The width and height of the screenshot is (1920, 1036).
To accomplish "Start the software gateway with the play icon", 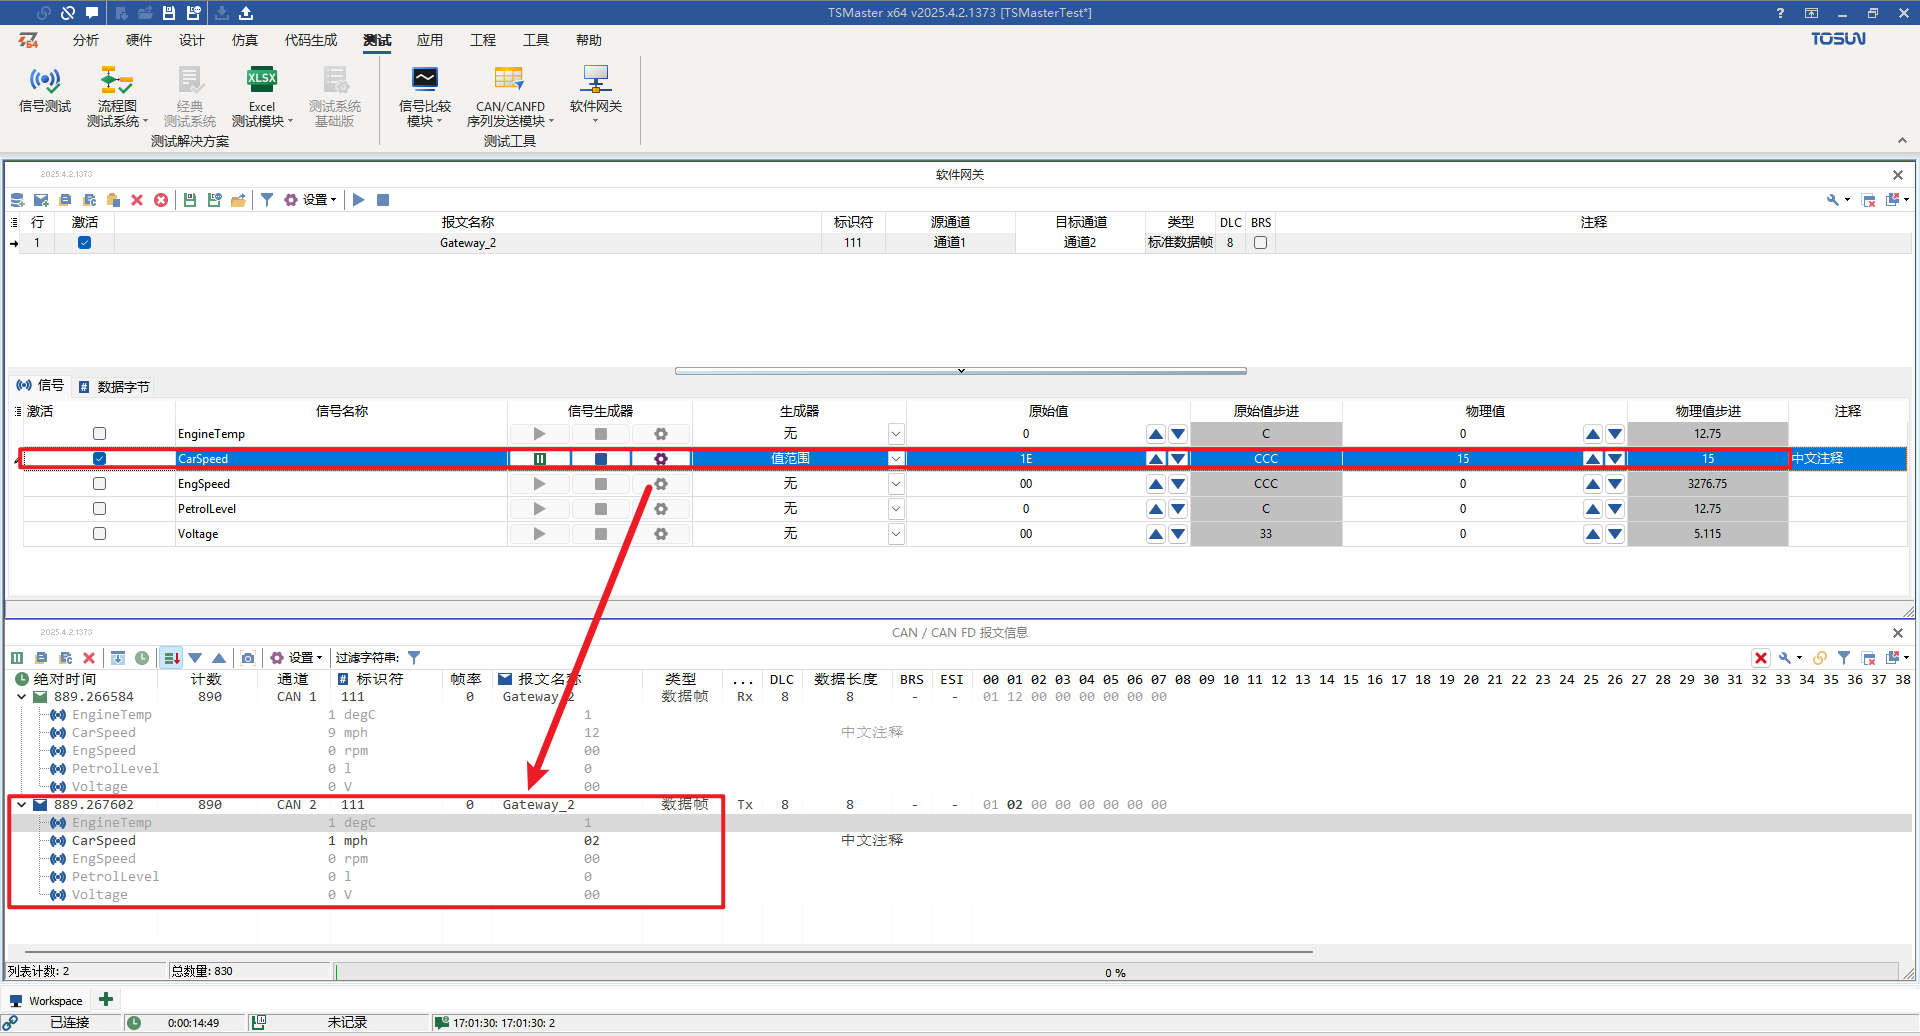I will 358,200.
